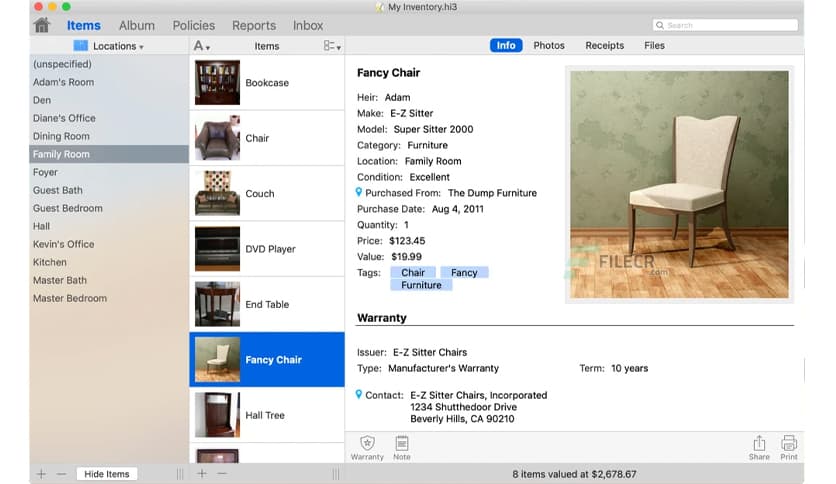Select the Info tab
836x484 pixels.
[x=506, y=45]
